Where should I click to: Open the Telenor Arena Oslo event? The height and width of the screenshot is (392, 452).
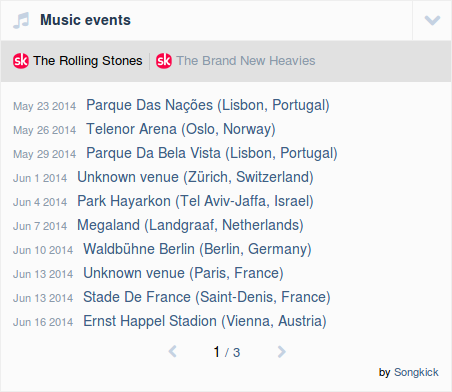[x=181, y=129]
